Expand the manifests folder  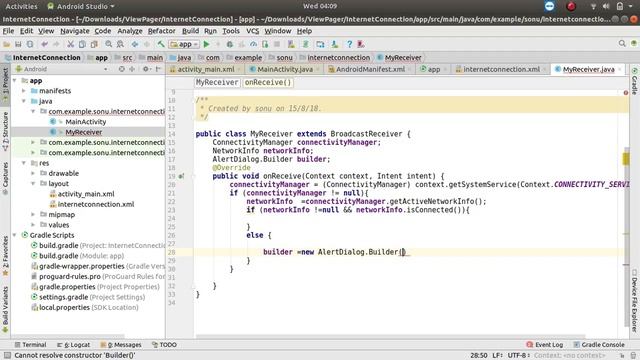(24, 91)
